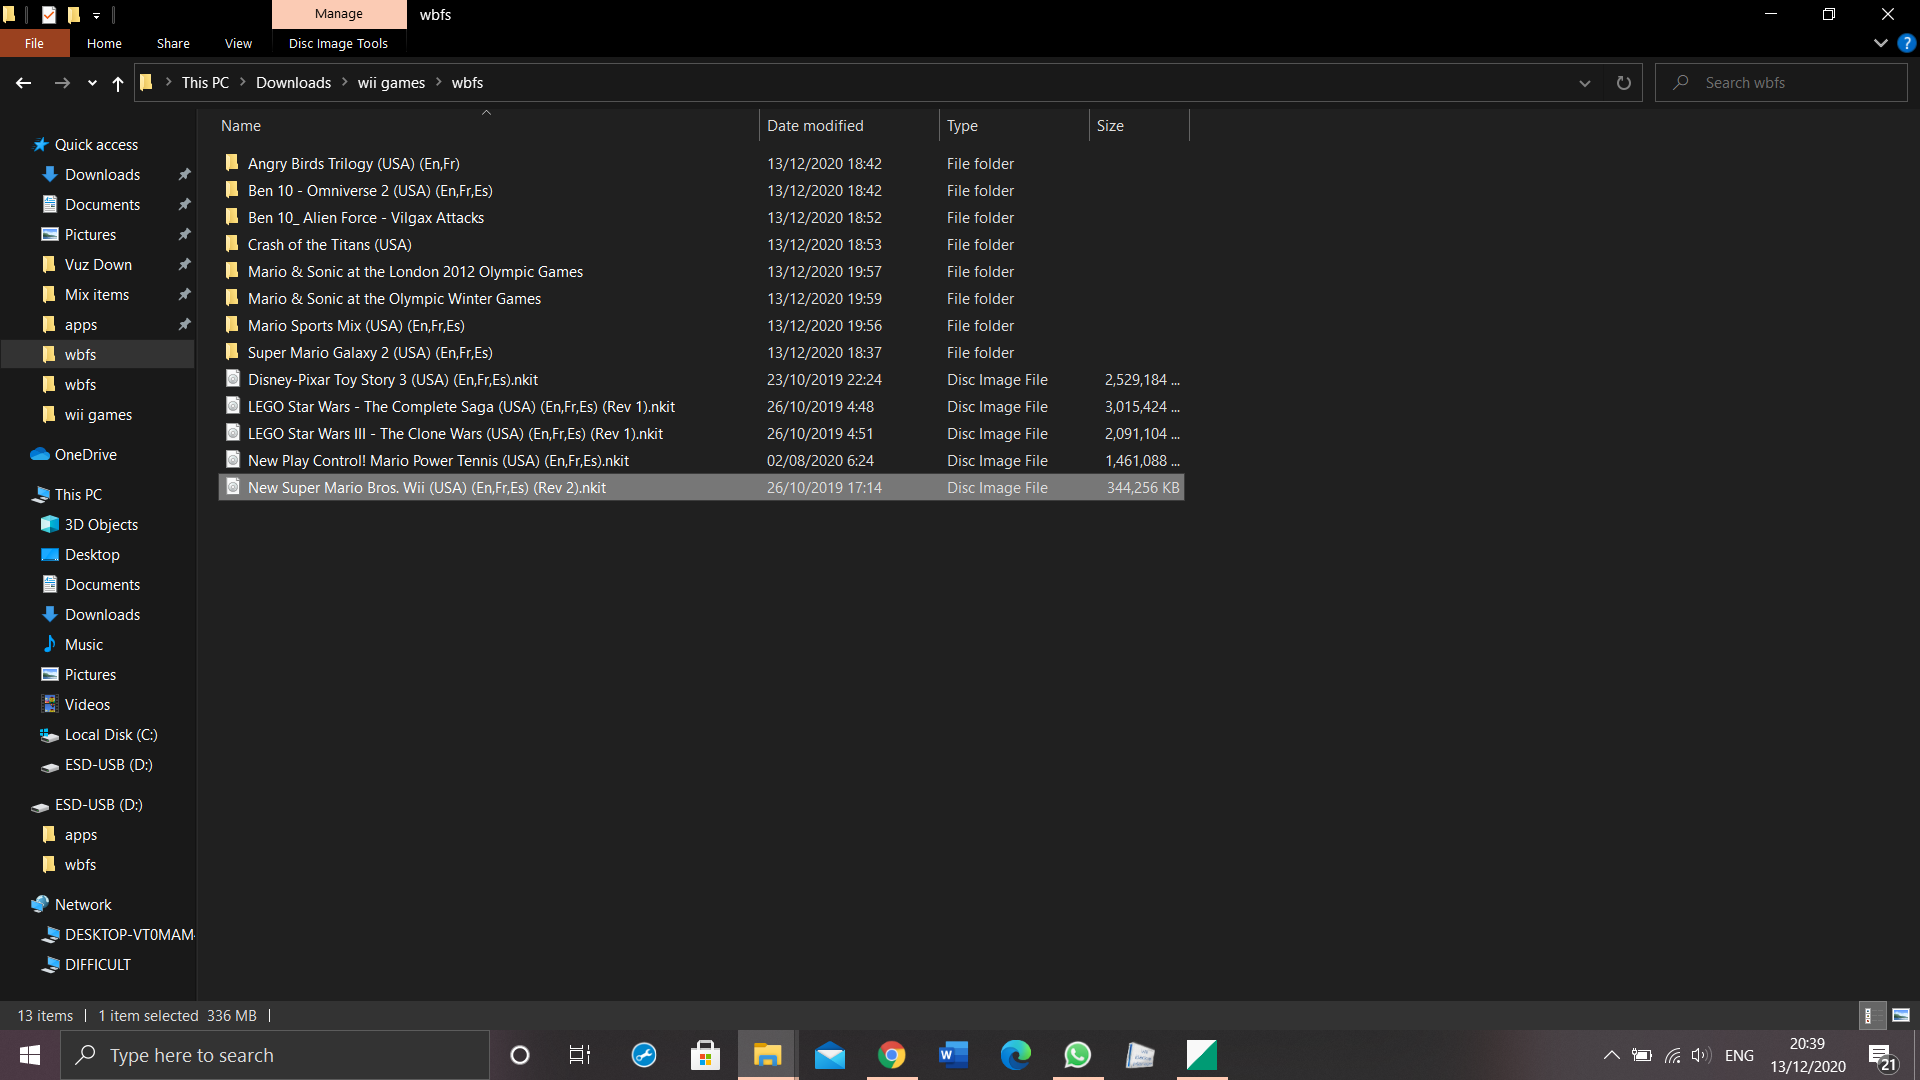Go back to the previous folder

coord(23,83)
